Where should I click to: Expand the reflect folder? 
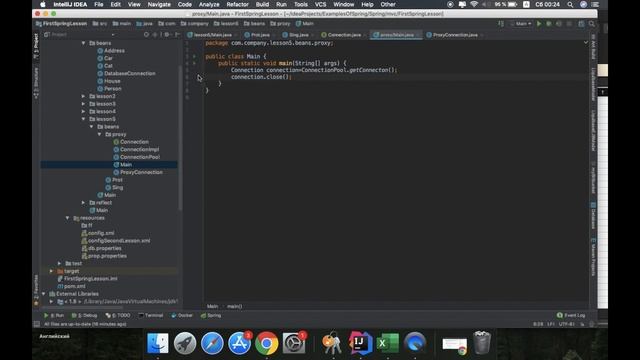(84, 202)
